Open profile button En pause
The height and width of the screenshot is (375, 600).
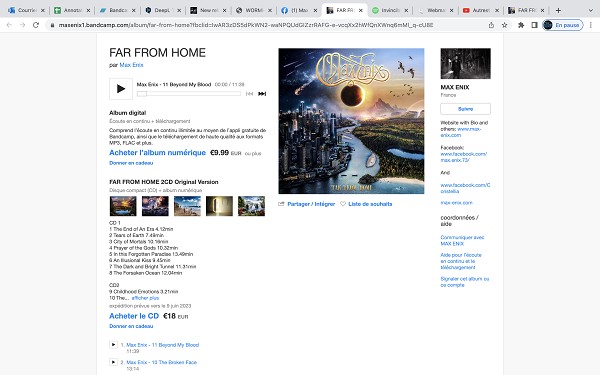(x=562, y=25)
